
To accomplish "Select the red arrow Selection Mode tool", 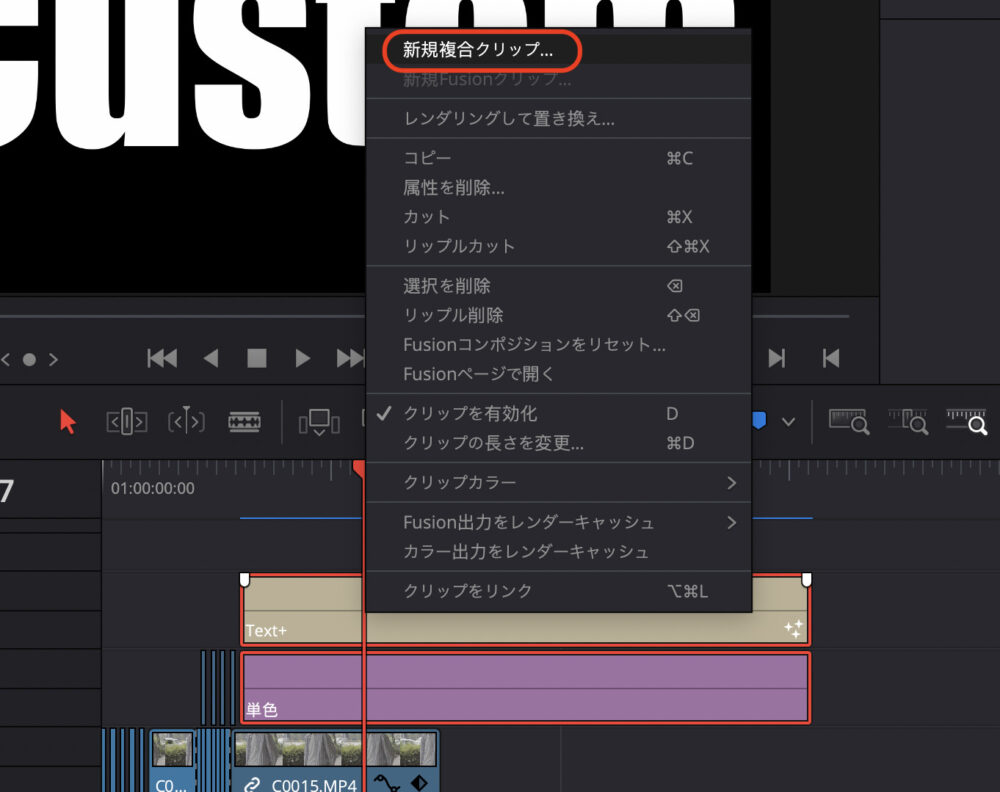I will point(68,422).
